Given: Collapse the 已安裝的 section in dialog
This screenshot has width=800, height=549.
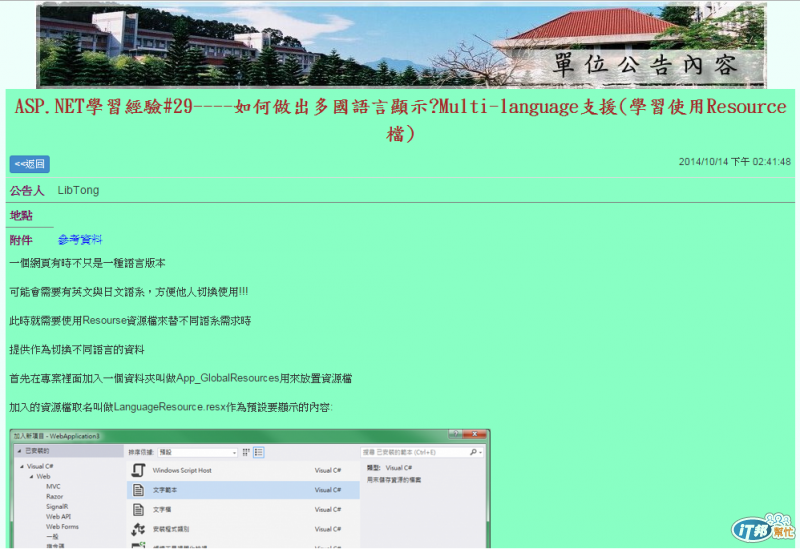Looking at the screenshot, I should tap(20, 451).
